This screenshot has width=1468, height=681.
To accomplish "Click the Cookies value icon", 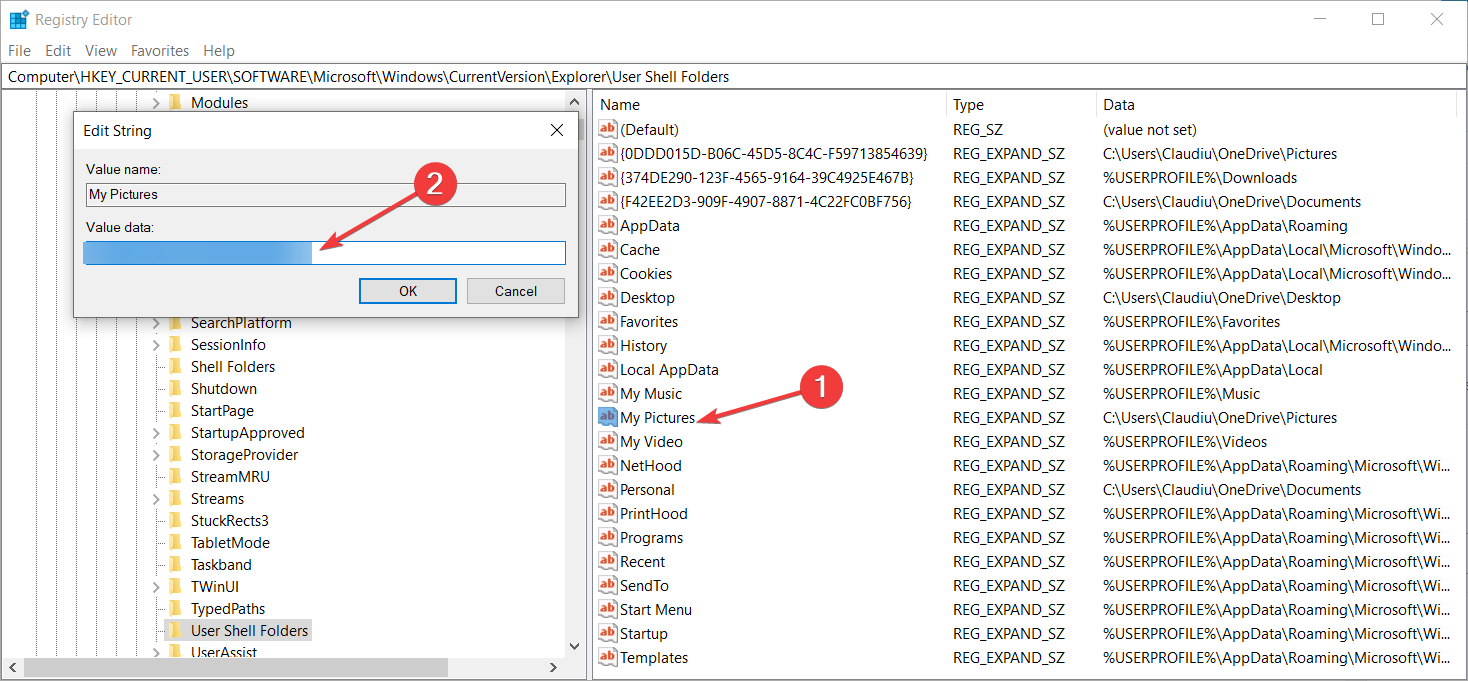I will [608, 273].
